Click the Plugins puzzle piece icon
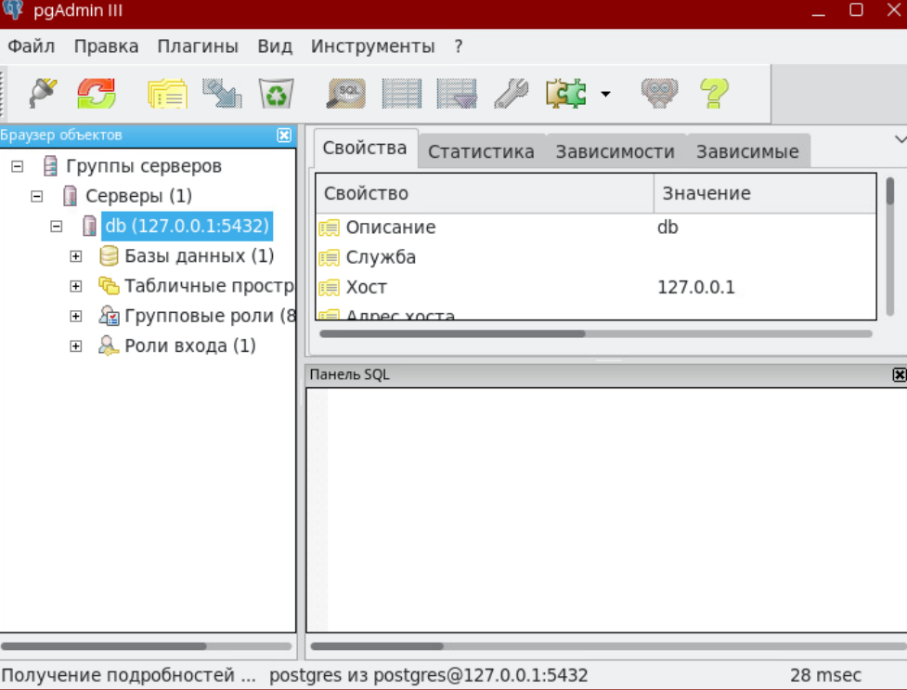 pos(566,93)
